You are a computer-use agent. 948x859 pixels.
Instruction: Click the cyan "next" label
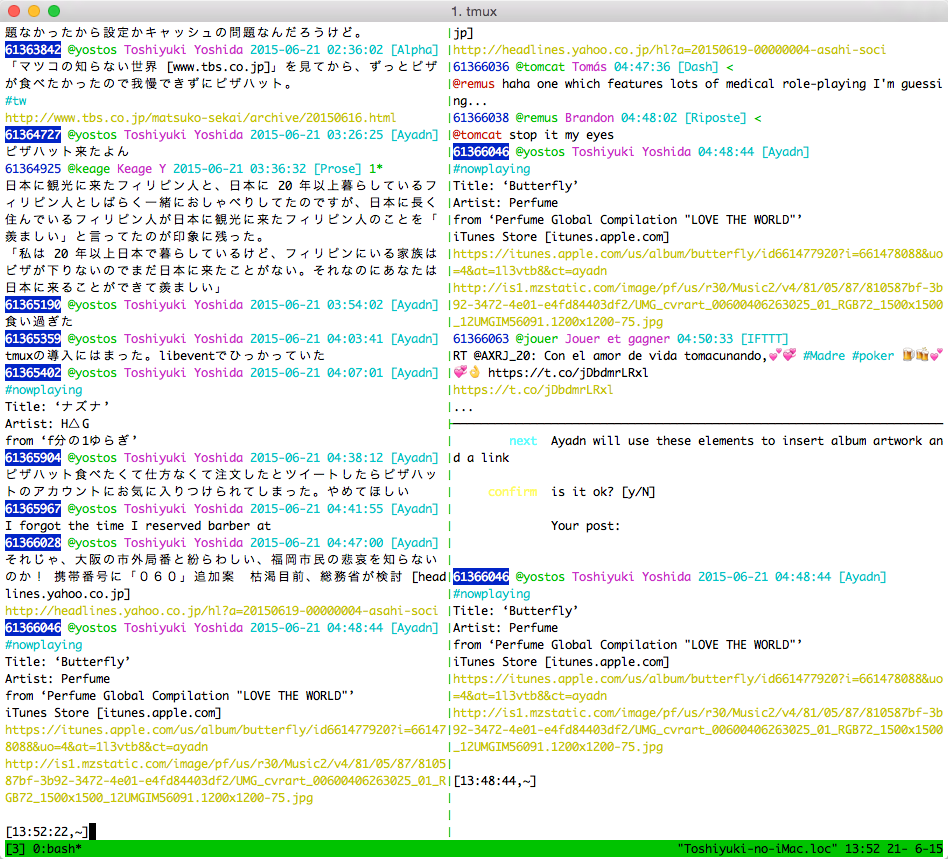click(522, 440)
